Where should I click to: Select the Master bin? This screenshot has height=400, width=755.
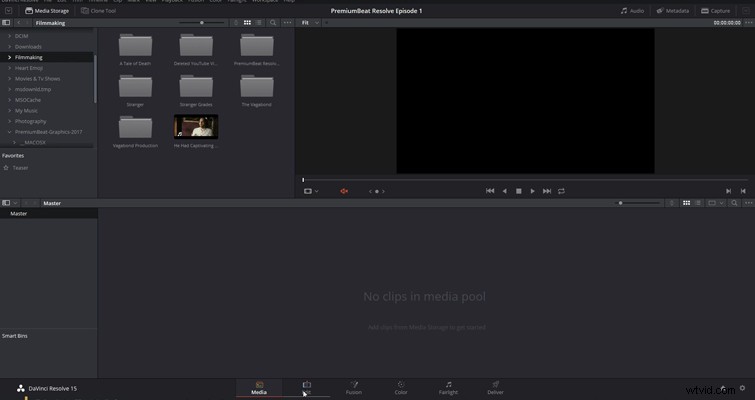click(x=49, y=214)
